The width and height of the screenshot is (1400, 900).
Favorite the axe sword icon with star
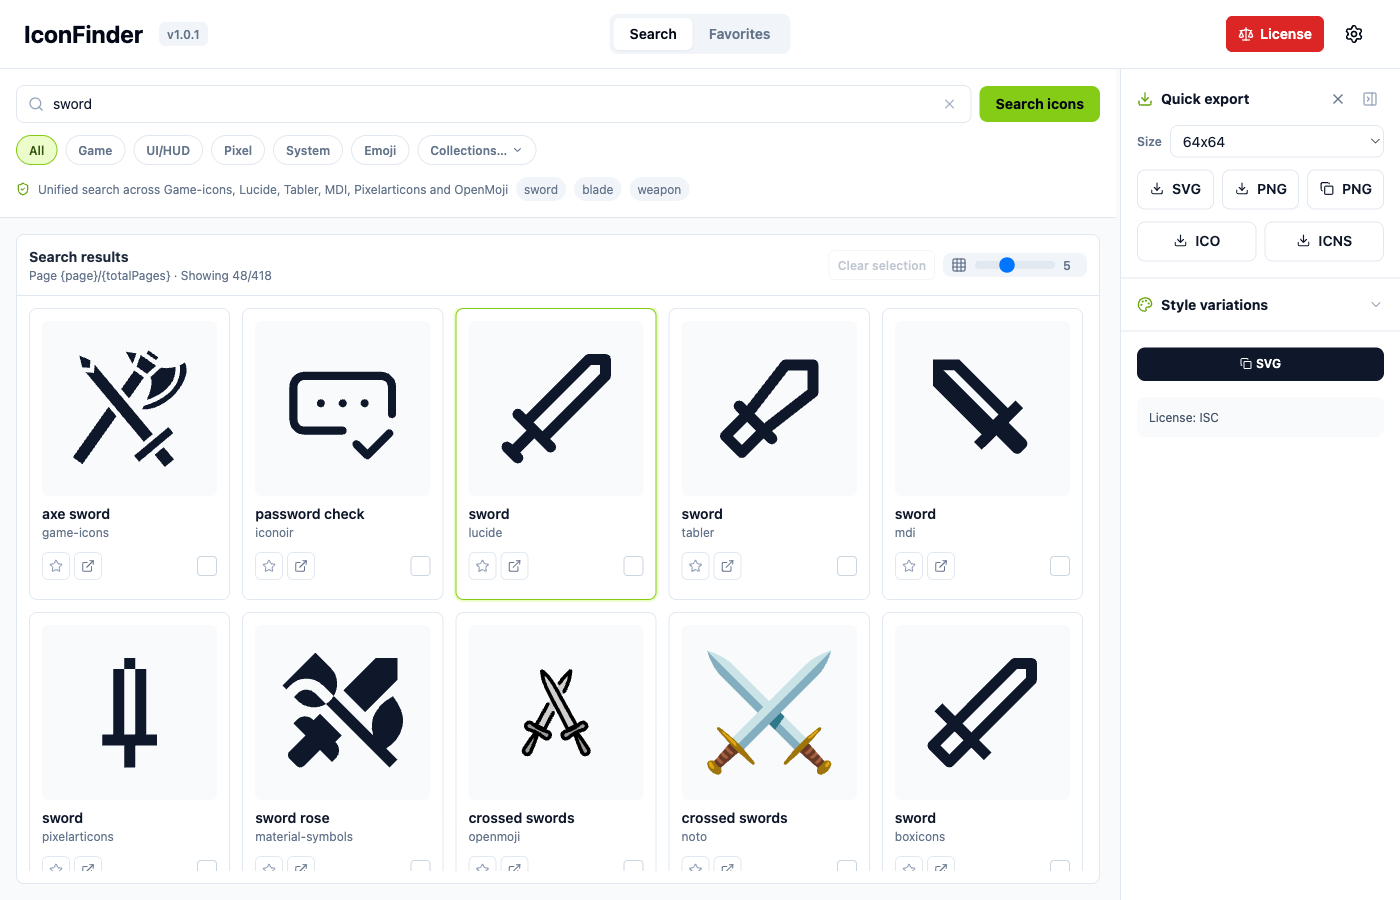coord(56,566)
